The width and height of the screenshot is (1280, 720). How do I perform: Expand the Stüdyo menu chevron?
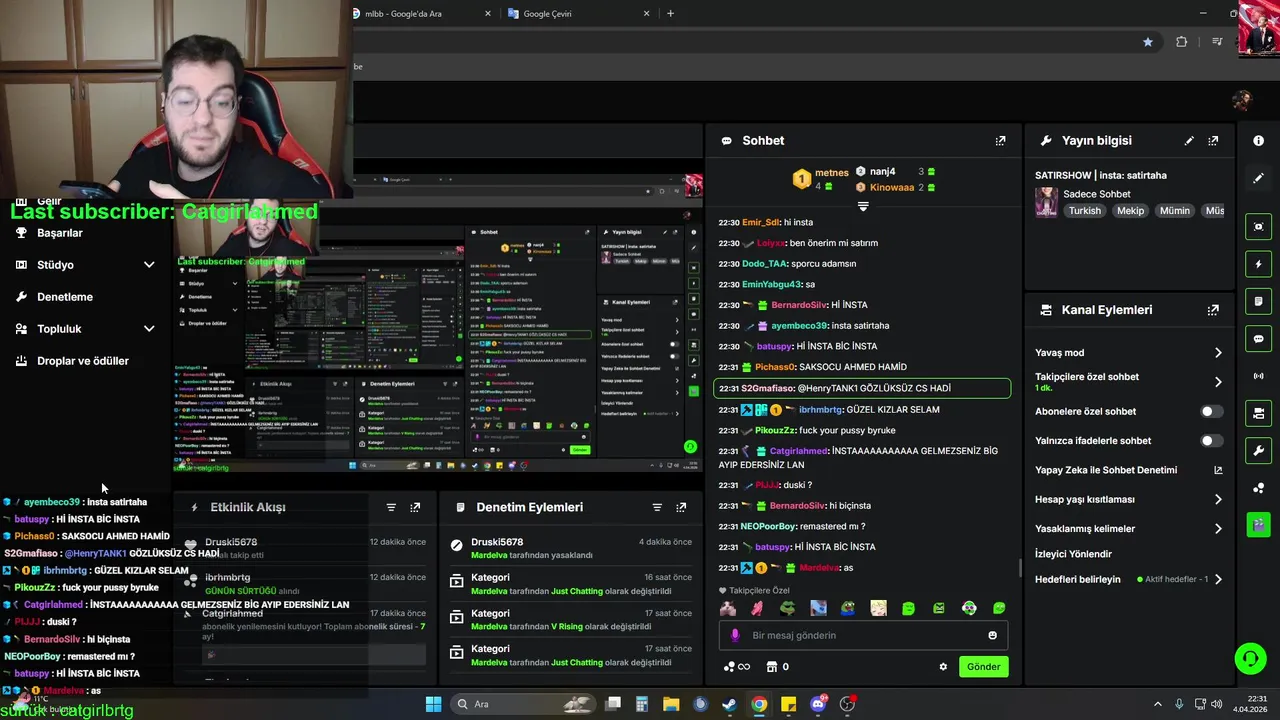pyautogui.click(x=149, y=265)
